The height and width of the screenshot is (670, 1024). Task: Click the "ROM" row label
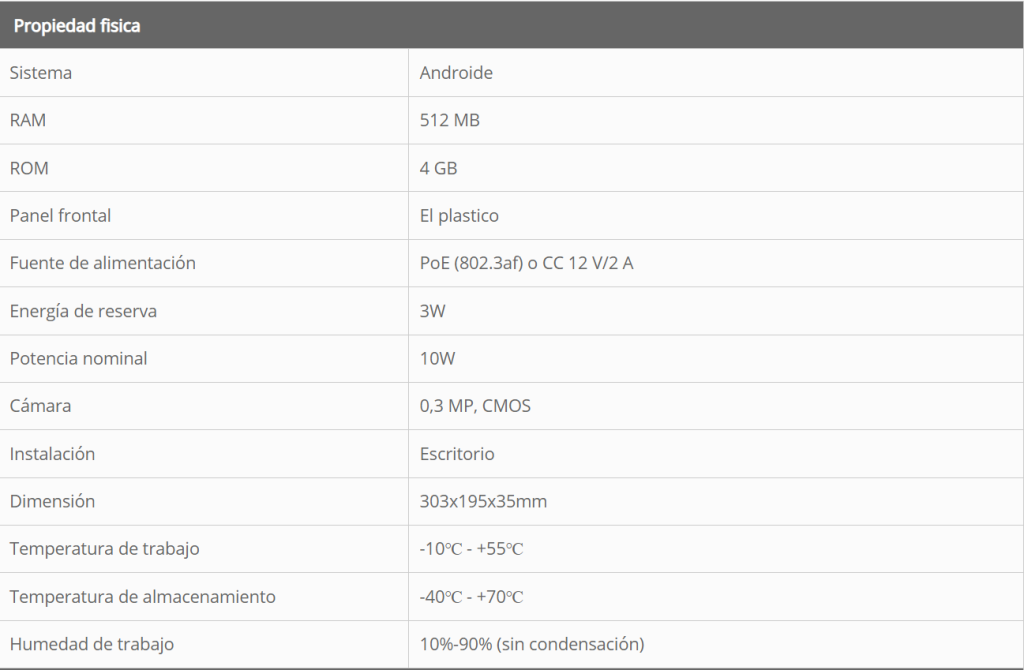coord(29,168)
